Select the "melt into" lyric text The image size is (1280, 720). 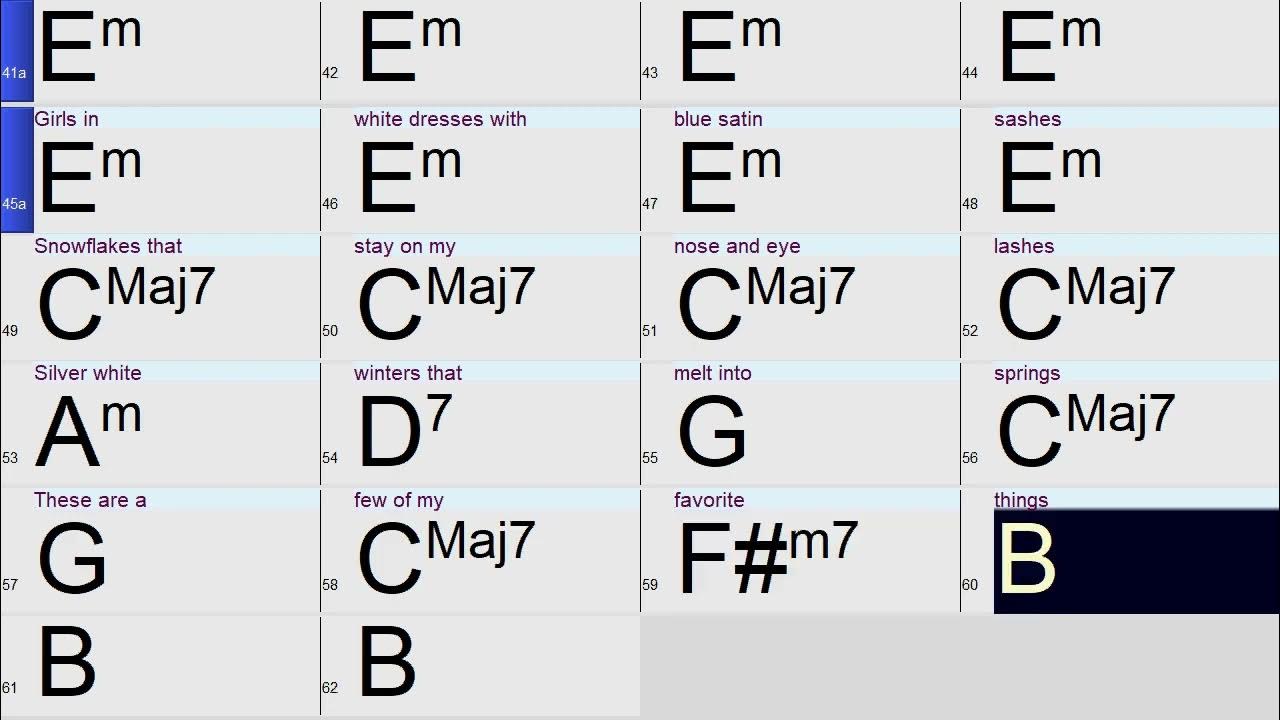(712, 373)
